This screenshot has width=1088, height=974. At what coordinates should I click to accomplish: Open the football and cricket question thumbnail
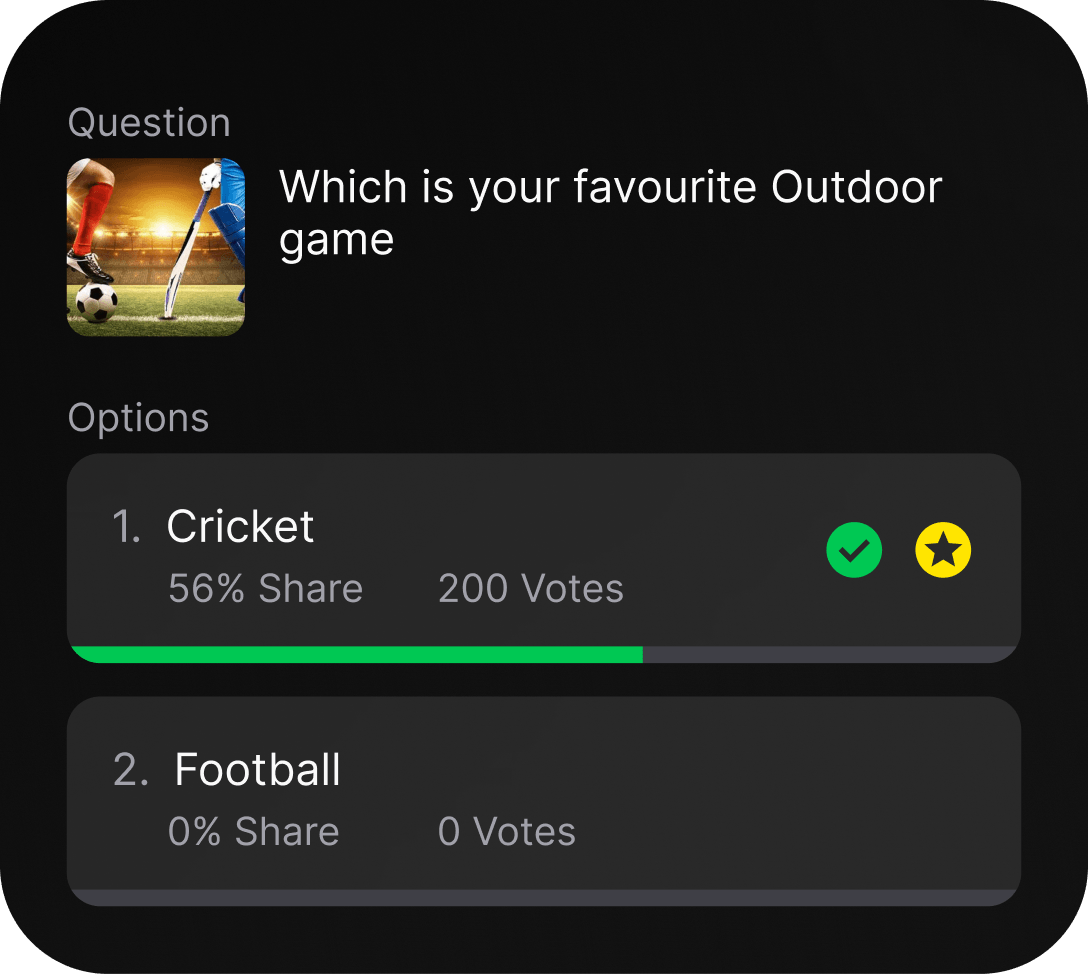coord(156,247)
